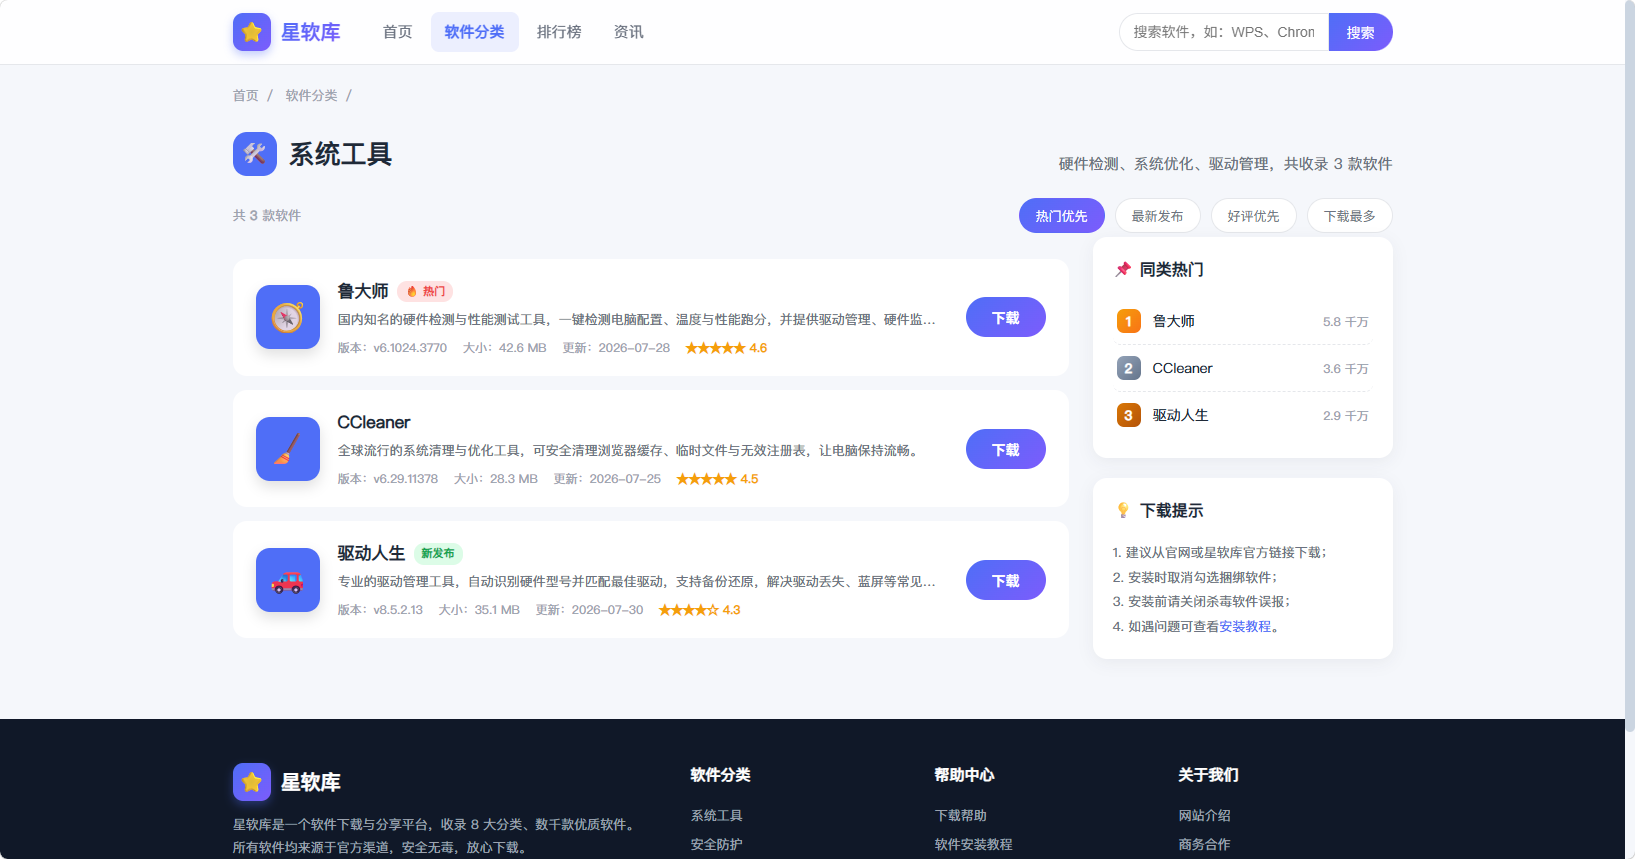1635x859 pixels.
Task: Click the pushpin icon beside 同类热门
Action: tap(1123, 270)
